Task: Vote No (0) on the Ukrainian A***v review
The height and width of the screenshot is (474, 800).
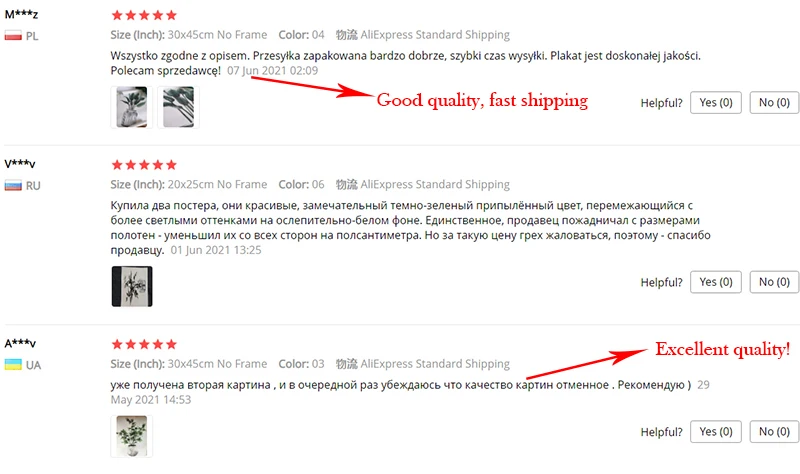Action: pos(774,432)
